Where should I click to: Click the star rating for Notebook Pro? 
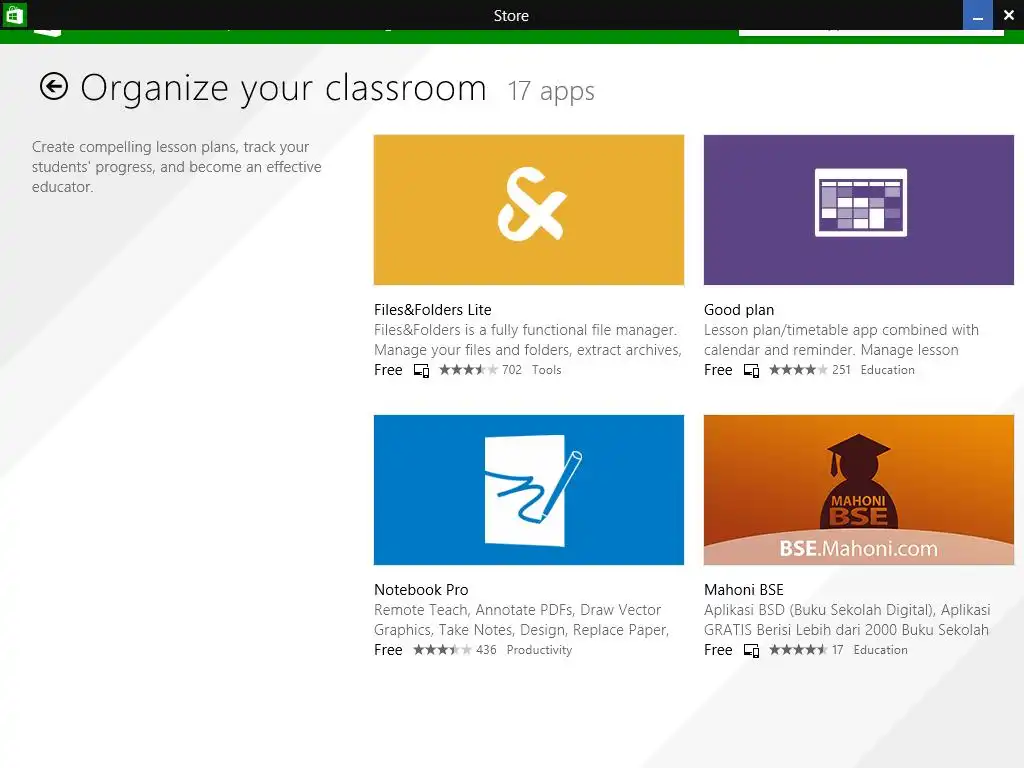tap(442, 650)
